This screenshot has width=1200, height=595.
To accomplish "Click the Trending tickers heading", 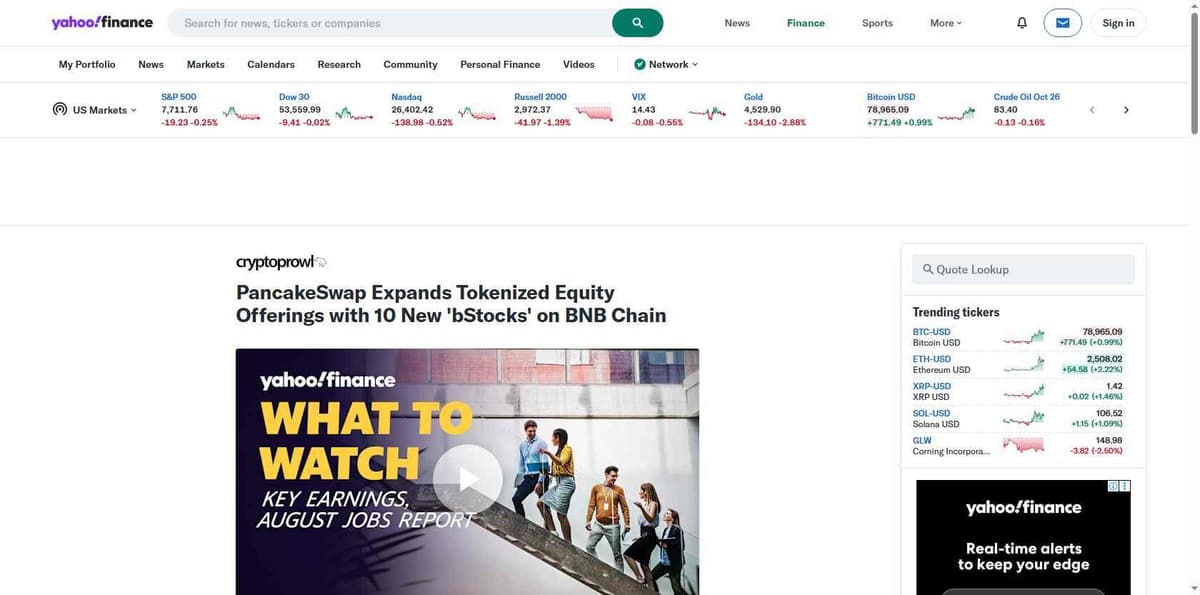I will click(956, 312).
